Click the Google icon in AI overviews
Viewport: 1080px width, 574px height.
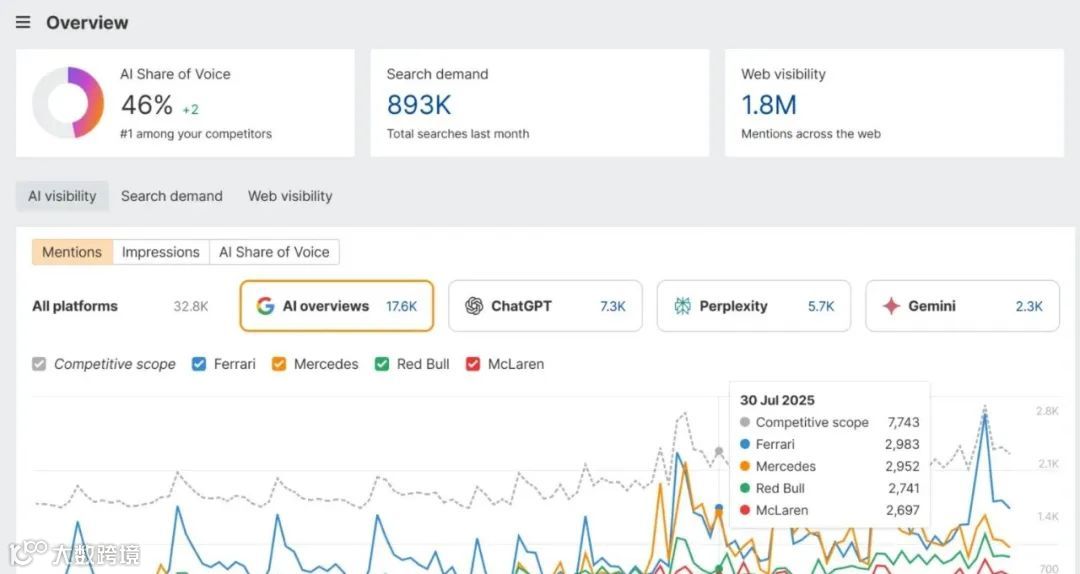[x=265, y=306]
